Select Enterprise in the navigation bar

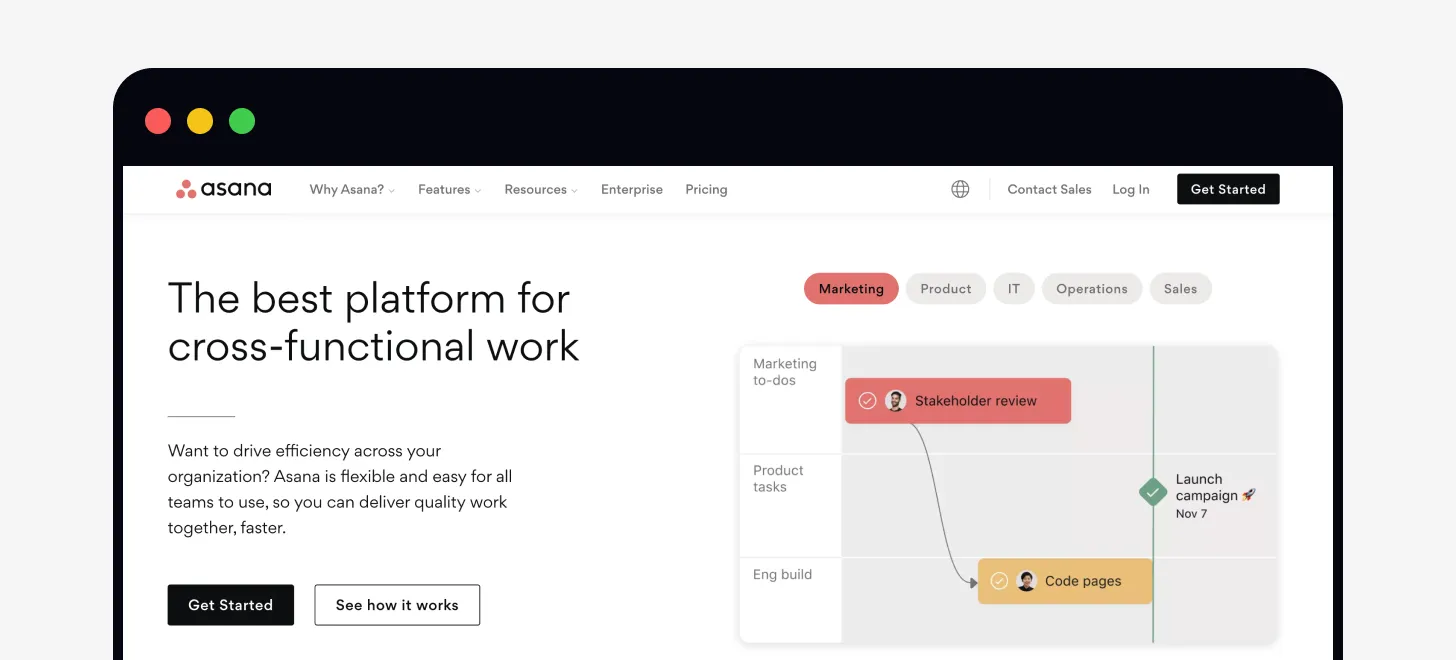point(632,189)
